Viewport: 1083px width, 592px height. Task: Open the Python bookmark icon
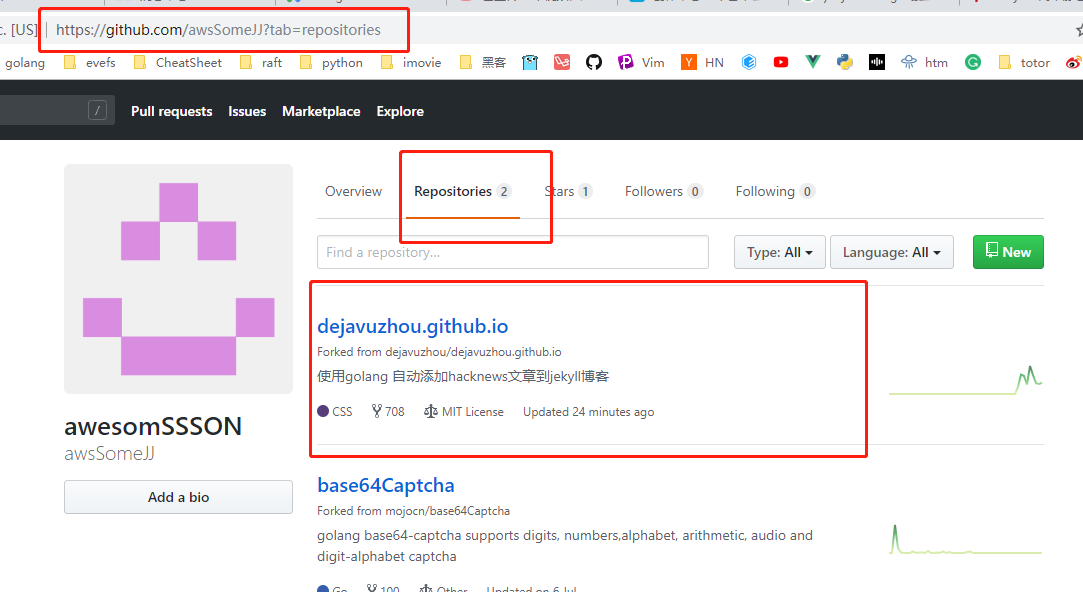pos(845,63)
